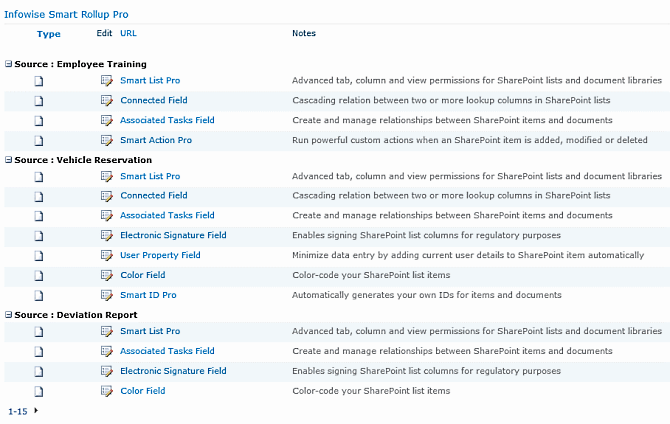This screenshot has width=670, height=424.
Task: Collapse the Deviation Report source group
Action: coord(8,315)
